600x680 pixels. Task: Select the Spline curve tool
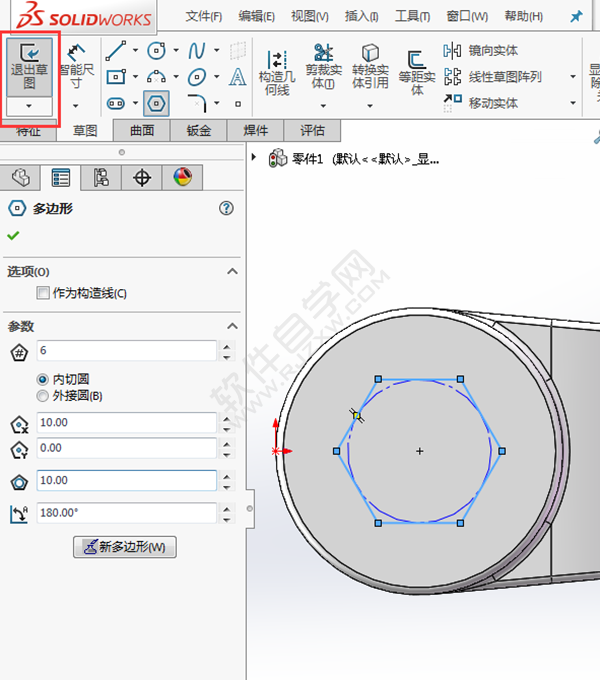click(x=197, y=50)
